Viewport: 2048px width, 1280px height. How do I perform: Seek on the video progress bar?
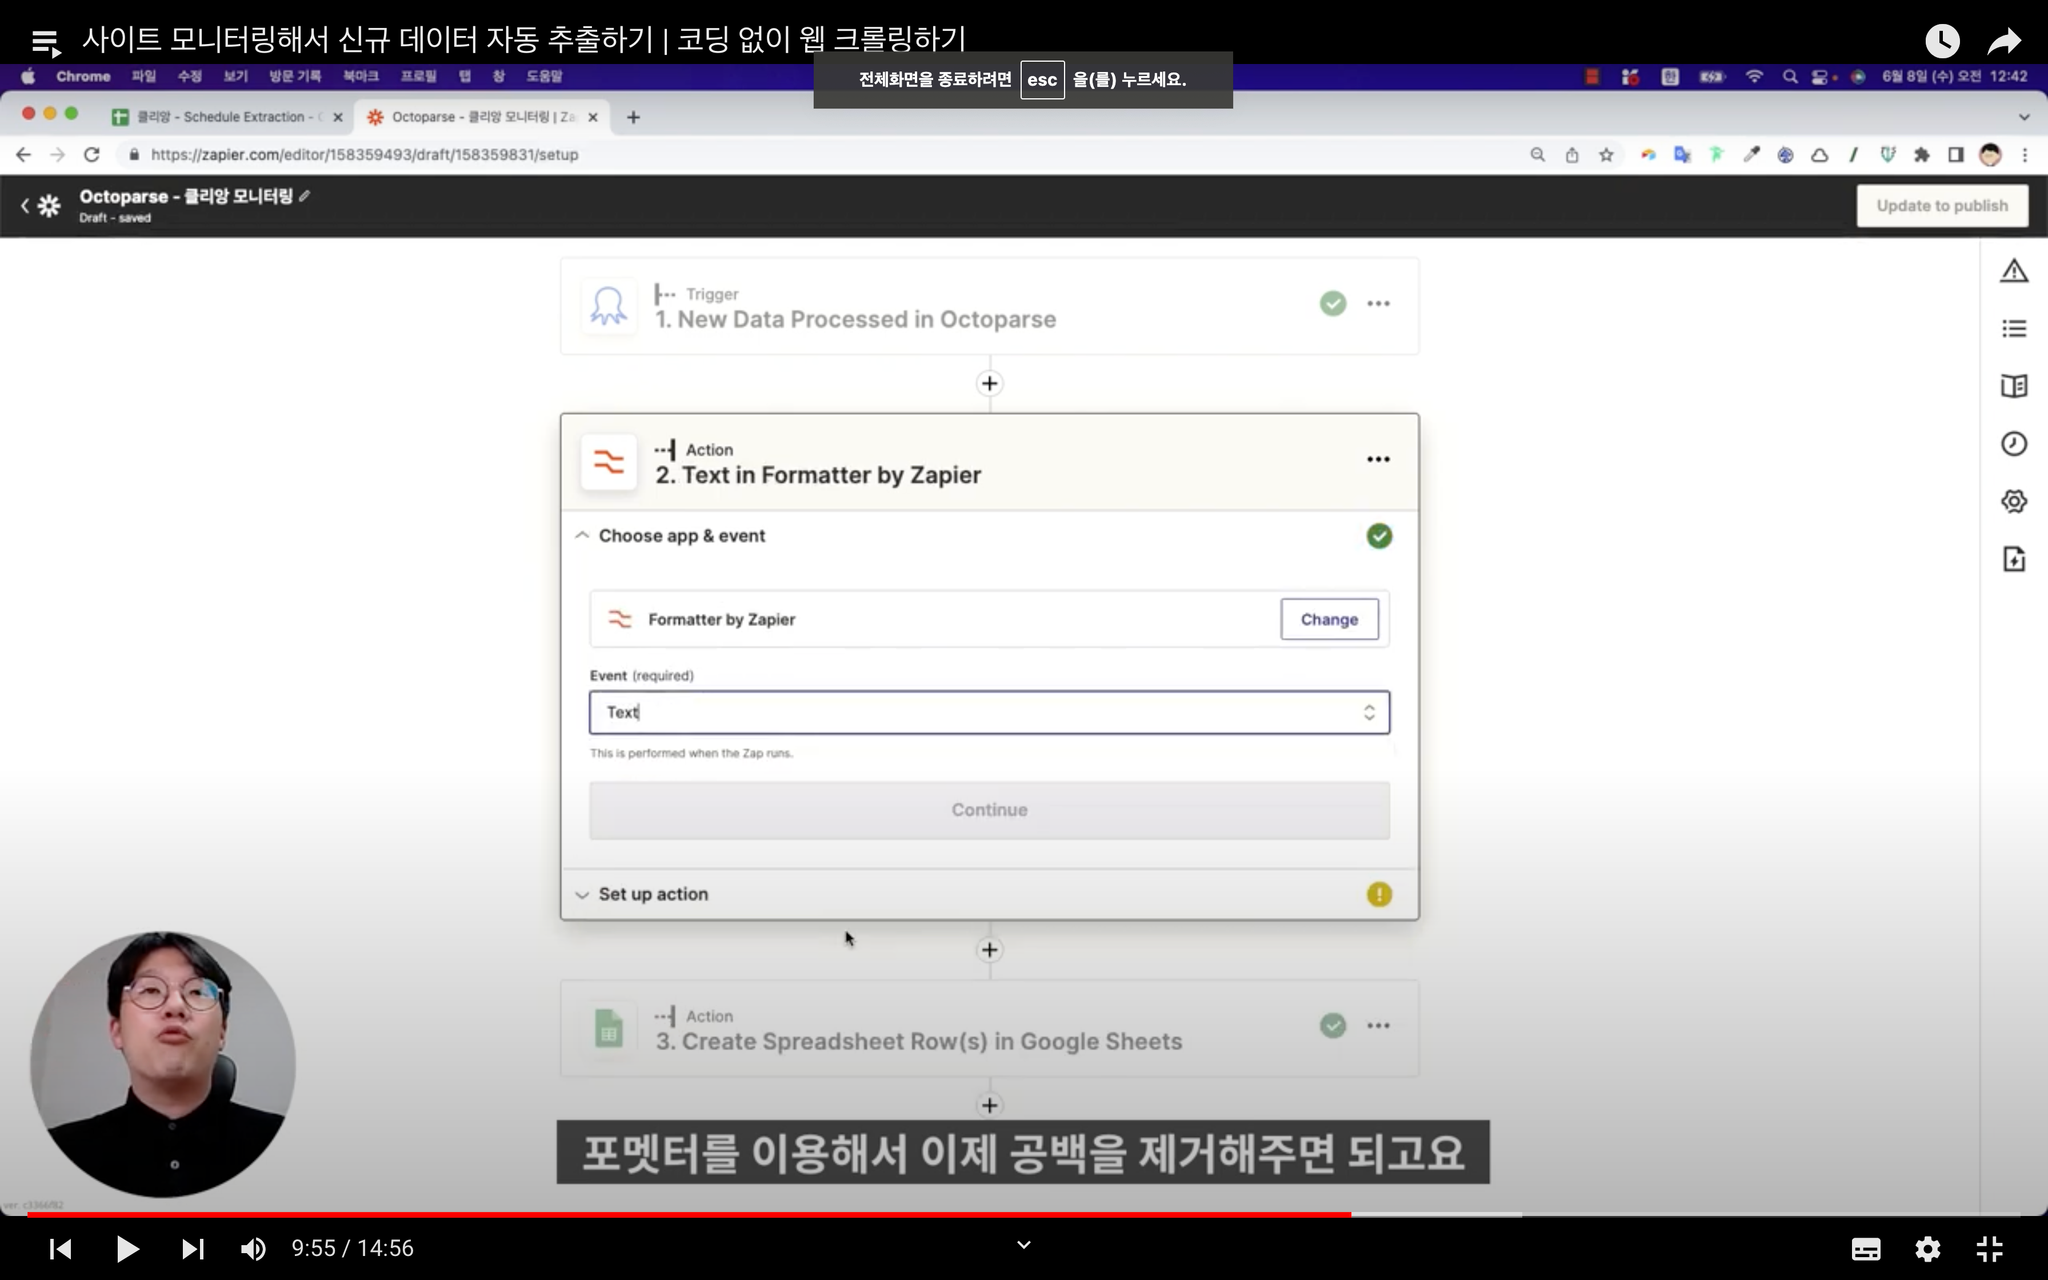[x=1024, y=1214]
